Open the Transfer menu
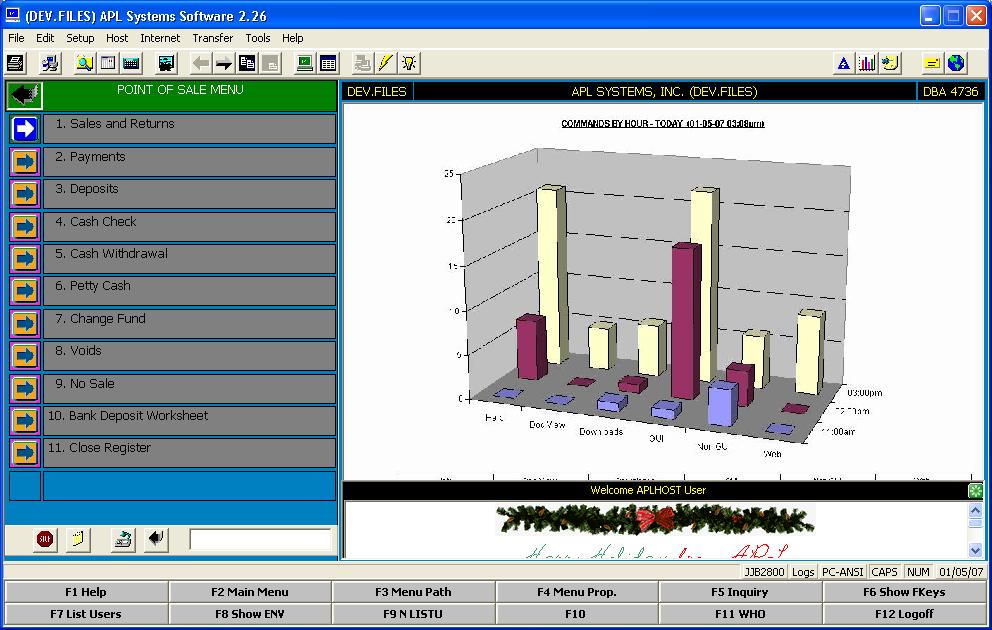Image resolution: width=992 pixels, height=630 pixels. pyautogui.click(x=213, y=38)
